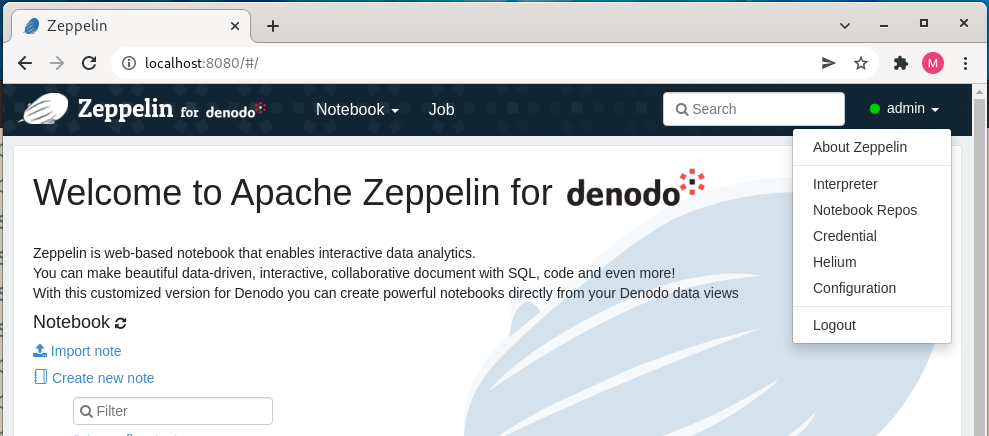Viewport: 989px width, 436px height.
Task: Go back with browser back arrow
Action: coord(25,63)
